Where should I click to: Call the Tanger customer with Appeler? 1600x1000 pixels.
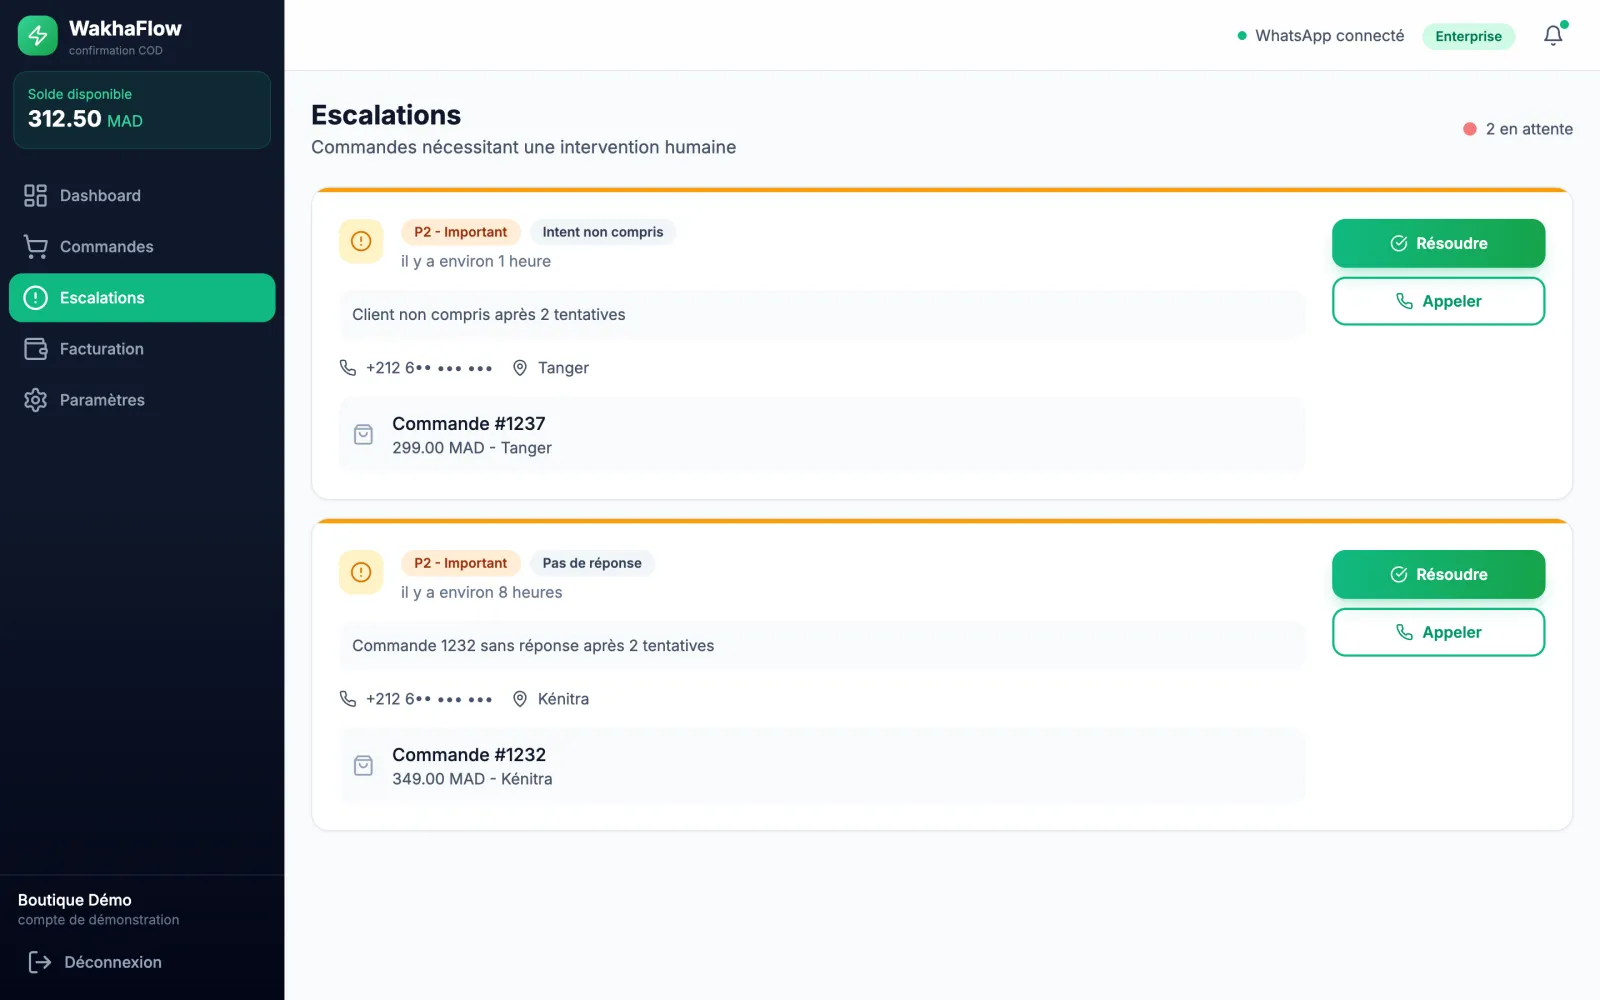pyautogui.click(x=1438, y=301)
